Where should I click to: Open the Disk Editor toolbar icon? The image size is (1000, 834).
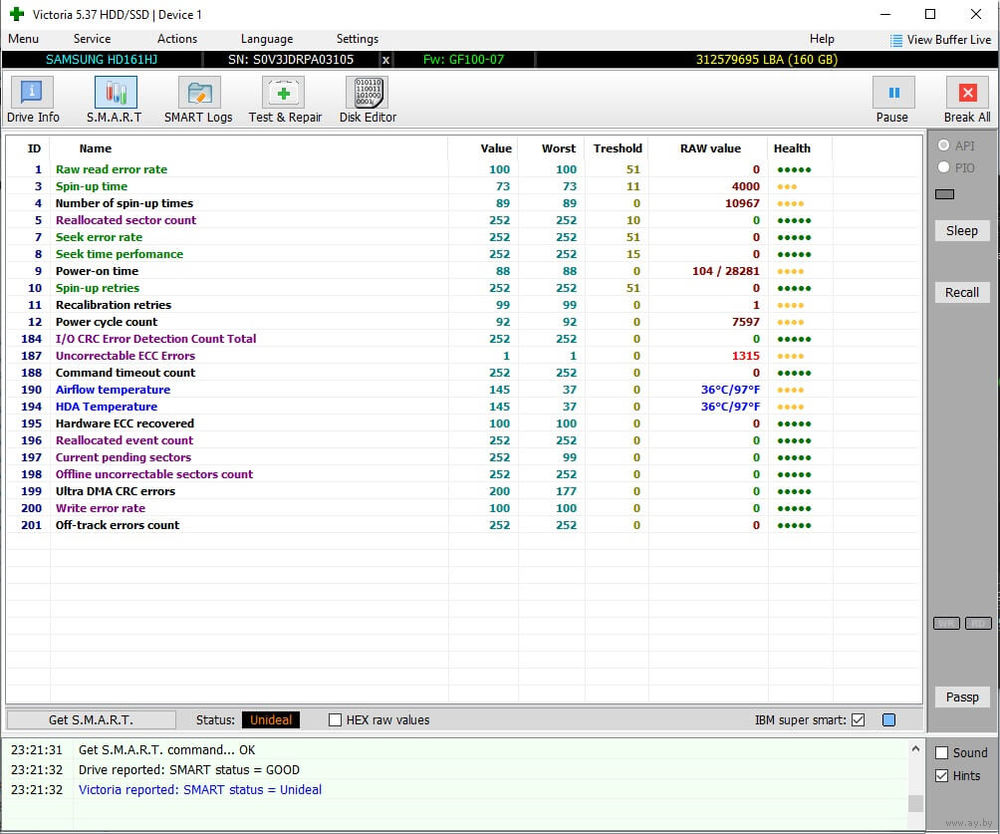367,92
